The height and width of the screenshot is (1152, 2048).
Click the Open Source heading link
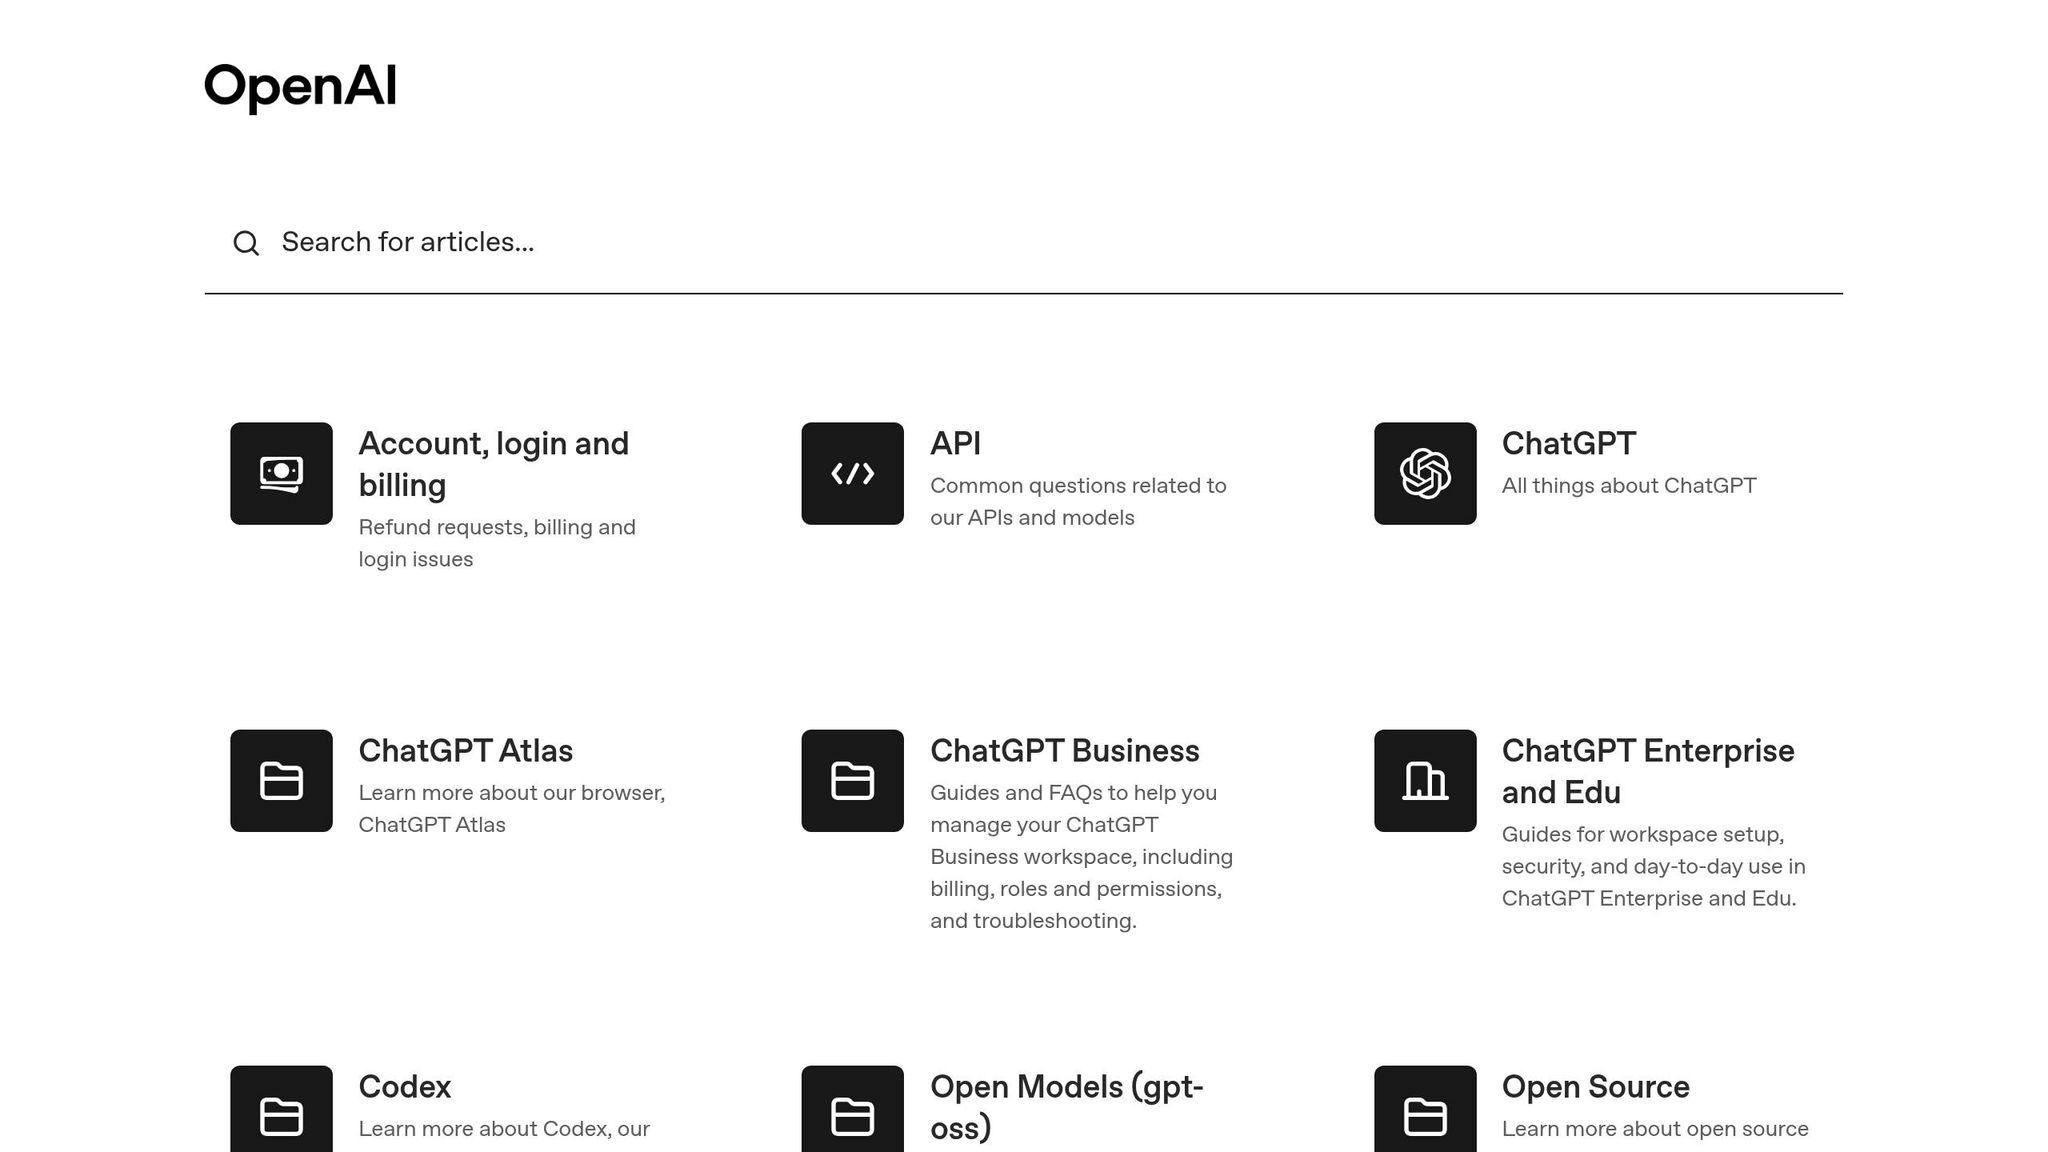(x=1595, y=1087)
